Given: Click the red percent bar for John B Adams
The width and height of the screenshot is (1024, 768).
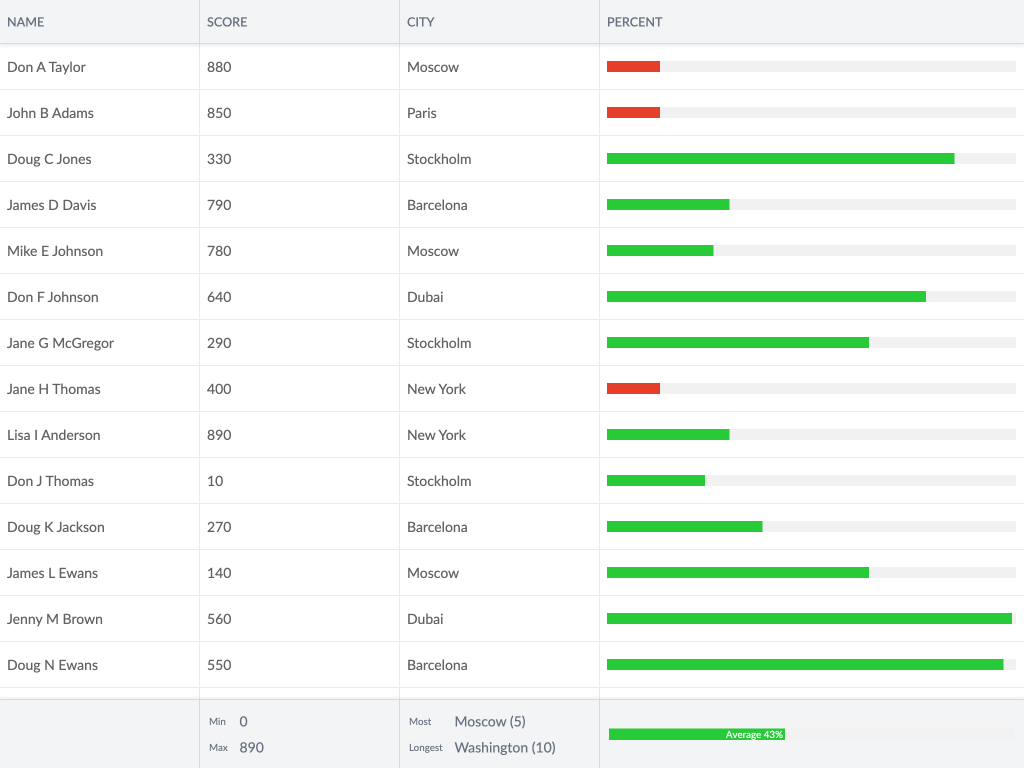Looking at the screenshot, I should (x=633, y=113).
